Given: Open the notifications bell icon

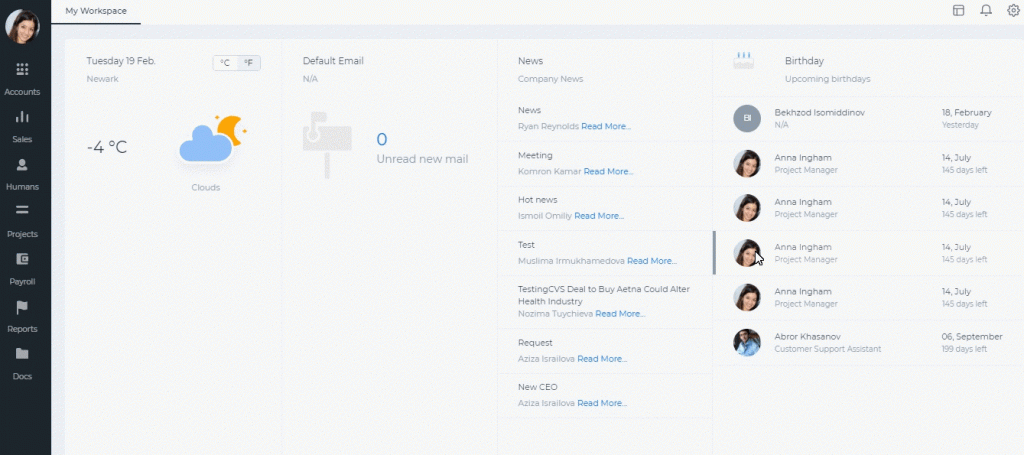Looking at the screenshot, I should [x=986, y=10].
